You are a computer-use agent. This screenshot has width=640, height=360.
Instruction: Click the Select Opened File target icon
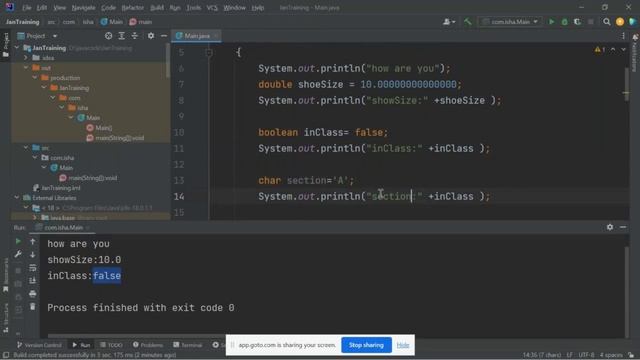coord(109,36)
